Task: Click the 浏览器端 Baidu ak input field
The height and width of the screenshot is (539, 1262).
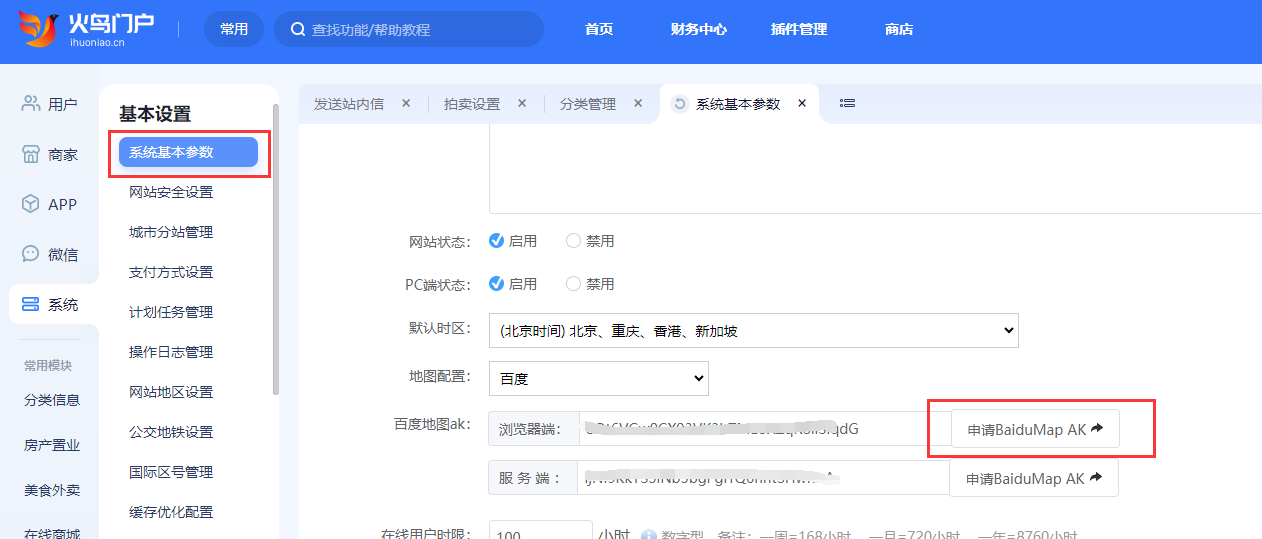Action: (x=764, y=429)
